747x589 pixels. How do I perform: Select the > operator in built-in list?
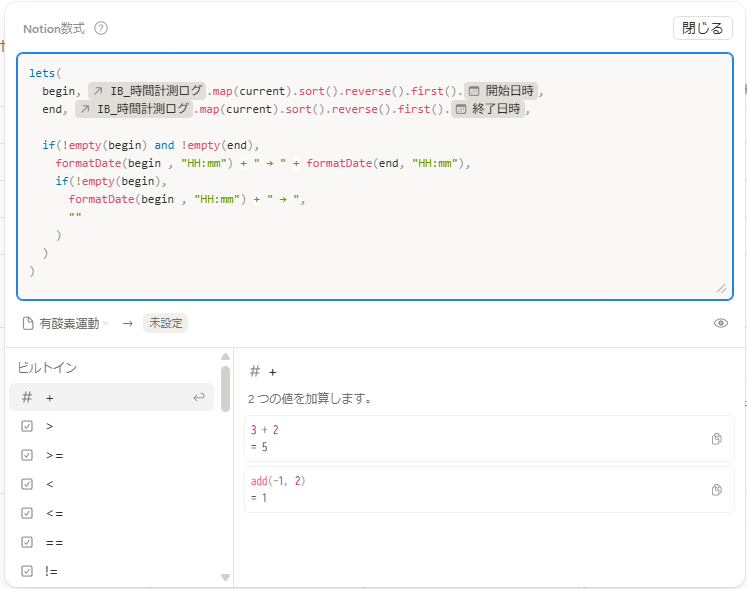111,426
